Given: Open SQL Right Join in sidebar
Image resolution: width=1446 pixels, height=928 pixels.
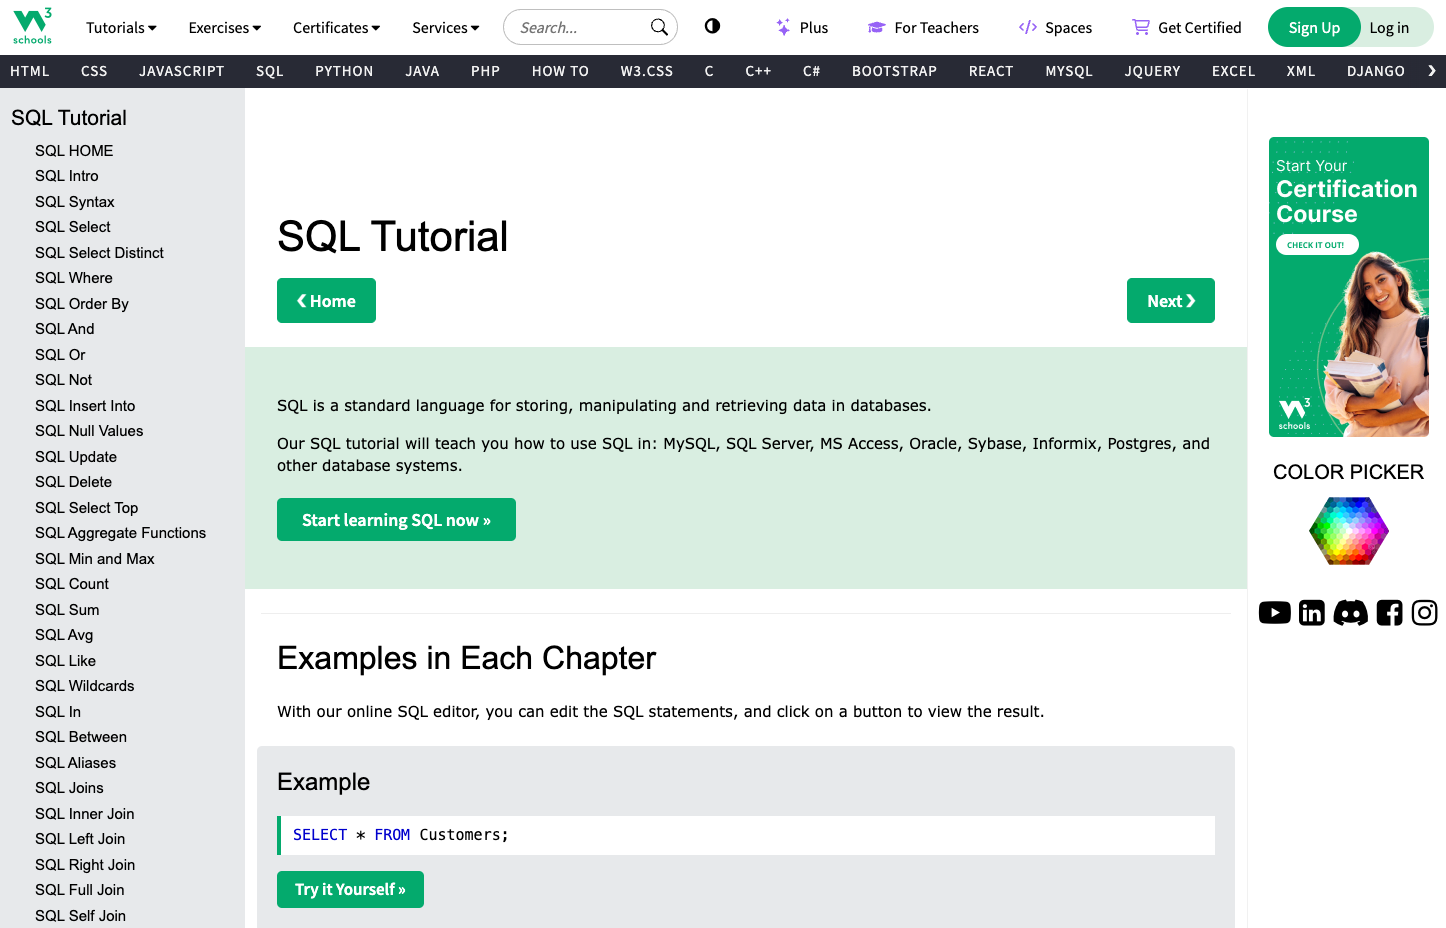Looking at the screenshot, I should [85, 865].
